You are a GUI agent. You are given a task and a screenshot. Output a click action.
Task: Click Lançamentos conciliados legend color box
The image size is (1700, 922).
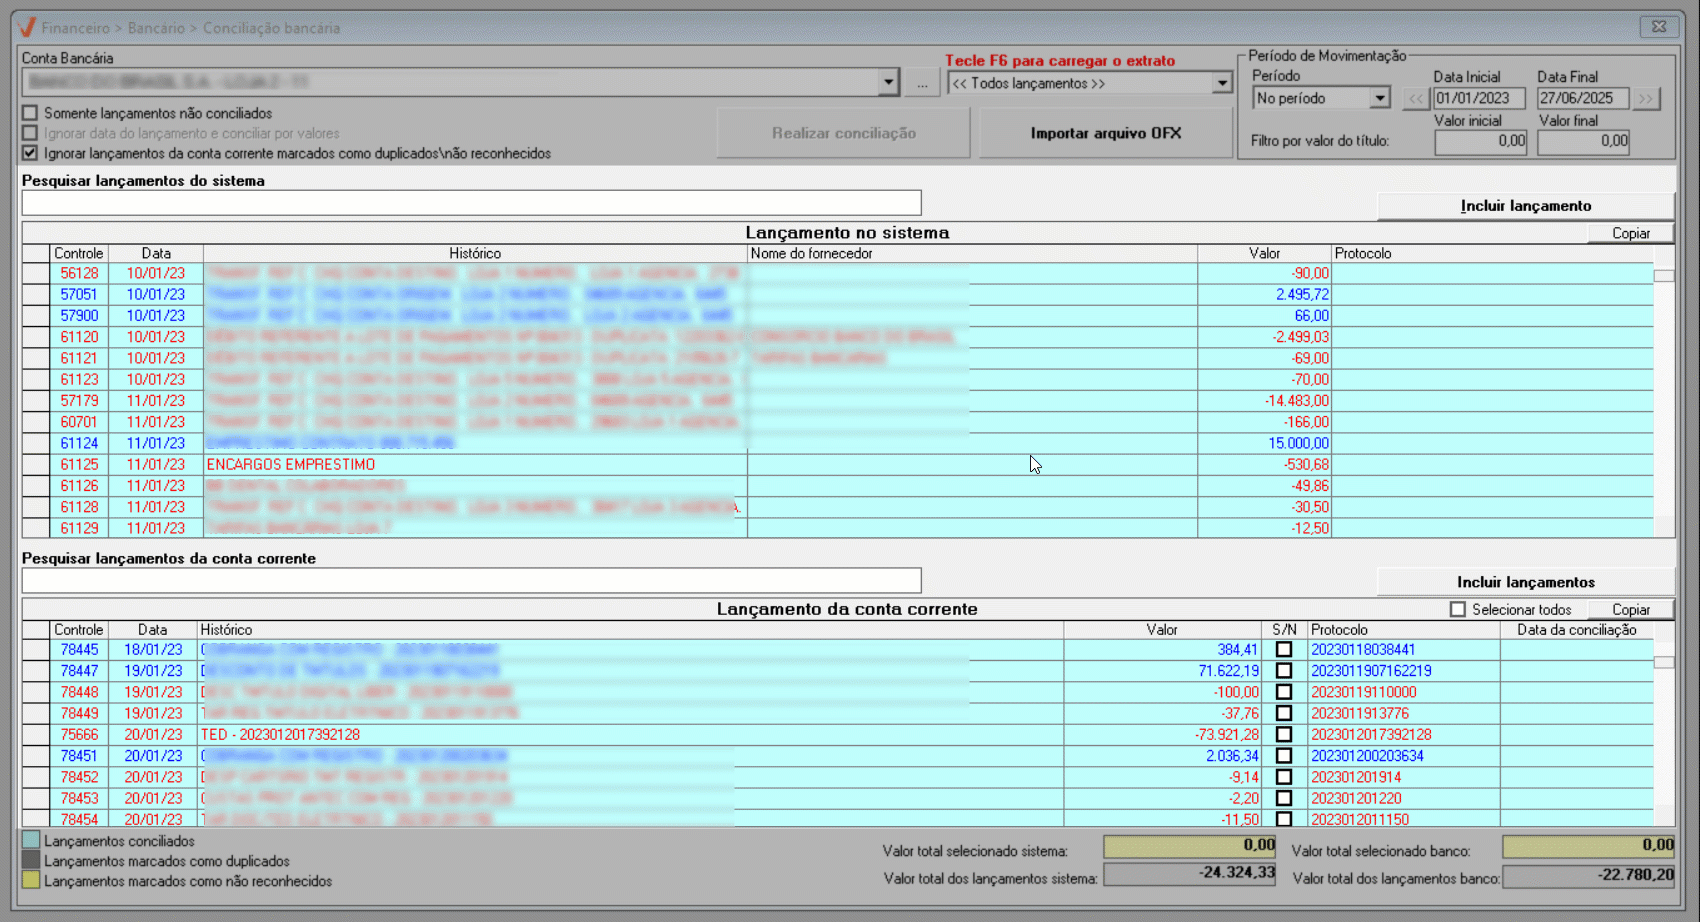pos(31,841)
